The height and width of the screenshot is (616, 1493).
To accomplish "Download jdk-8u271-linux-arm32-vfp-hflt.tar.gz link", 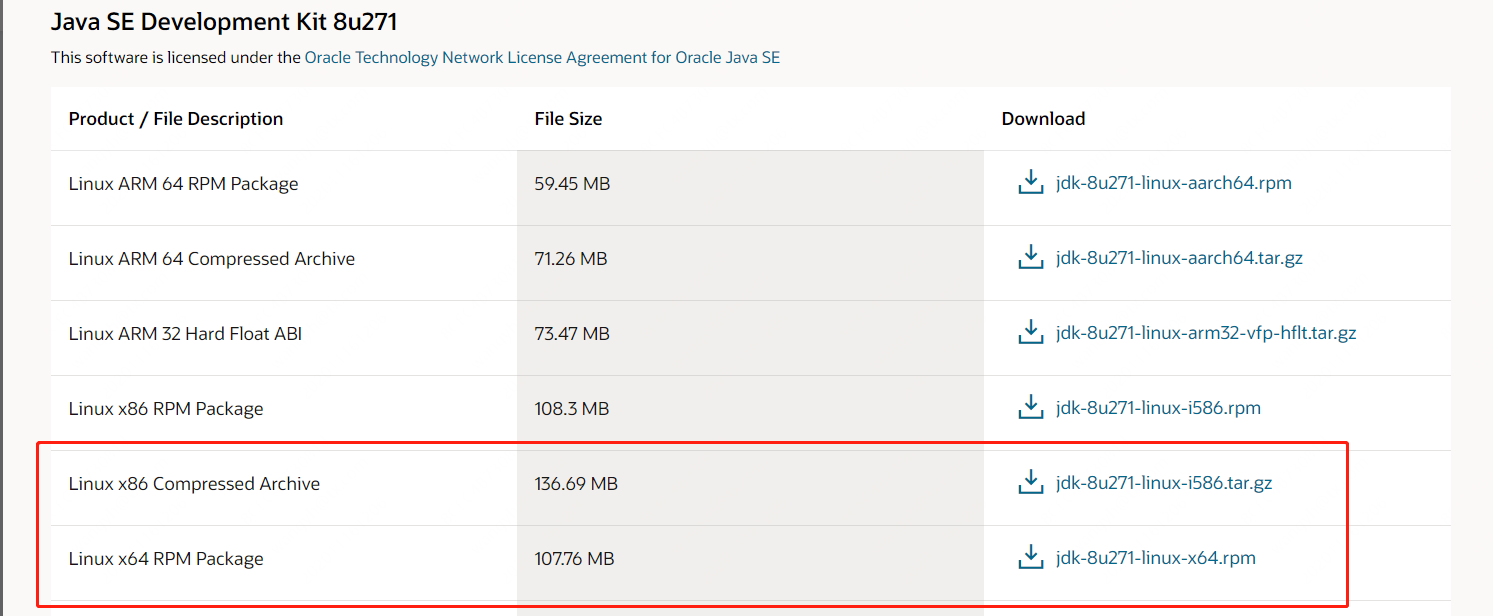I will pyautogui.click(x=1206, y=333).
